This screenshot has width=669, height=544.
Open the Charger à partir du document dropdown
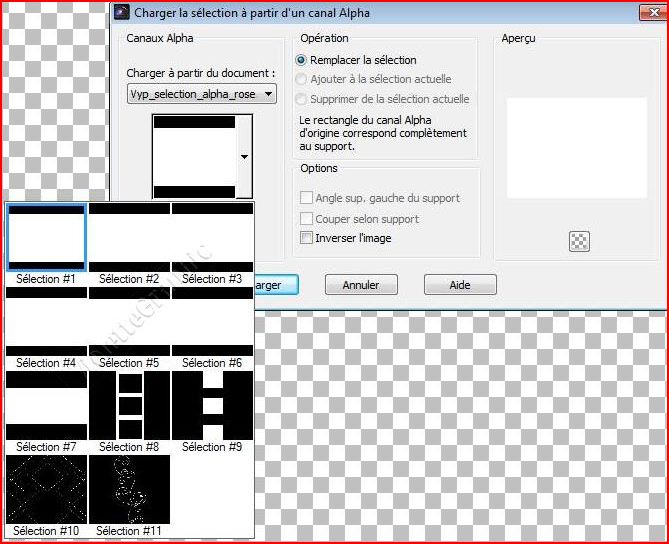tap(202, 94)
